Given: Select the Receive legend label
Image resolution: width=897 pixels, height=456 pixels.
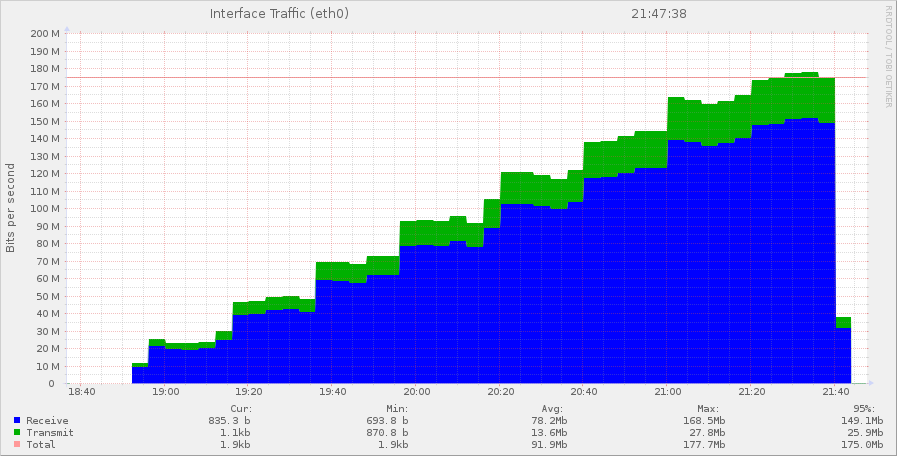Looking at the screenshot, I should point(47,421).
